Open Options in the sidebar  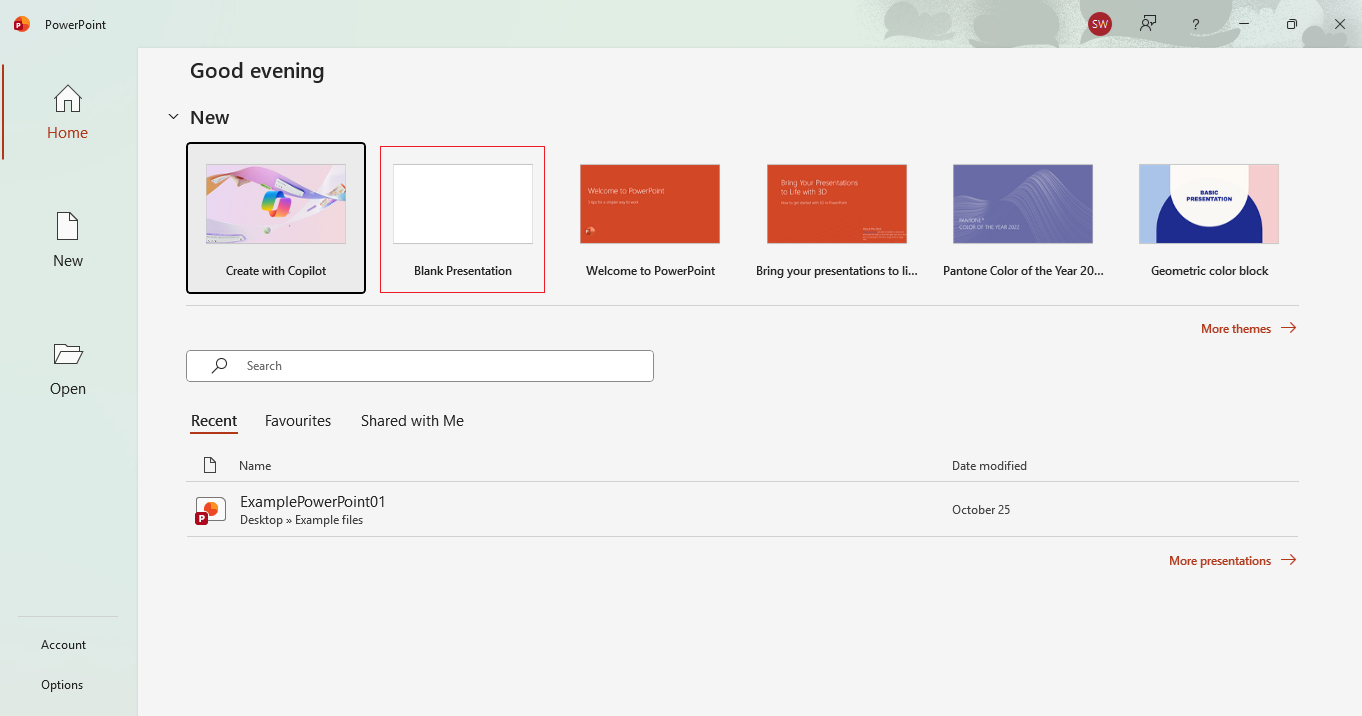(x=62, y=685)
